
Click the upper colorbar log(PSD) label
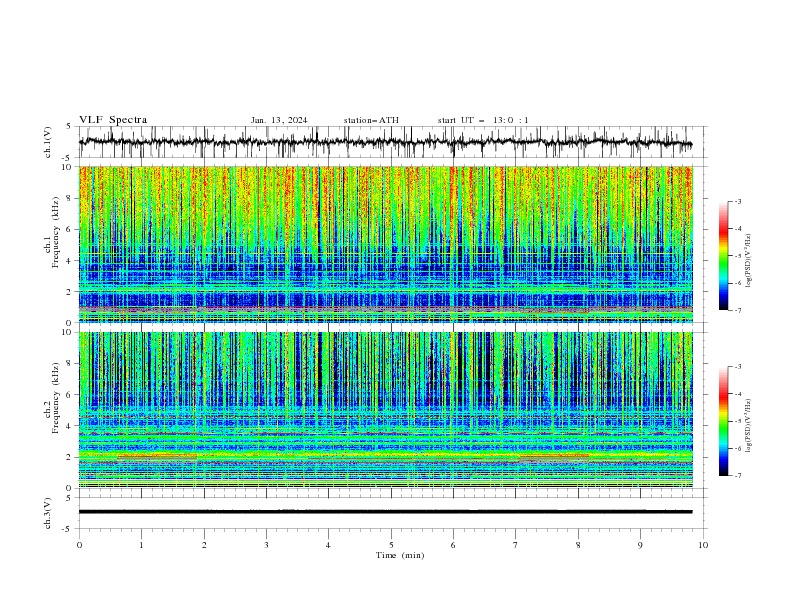(x=749, y=261)
